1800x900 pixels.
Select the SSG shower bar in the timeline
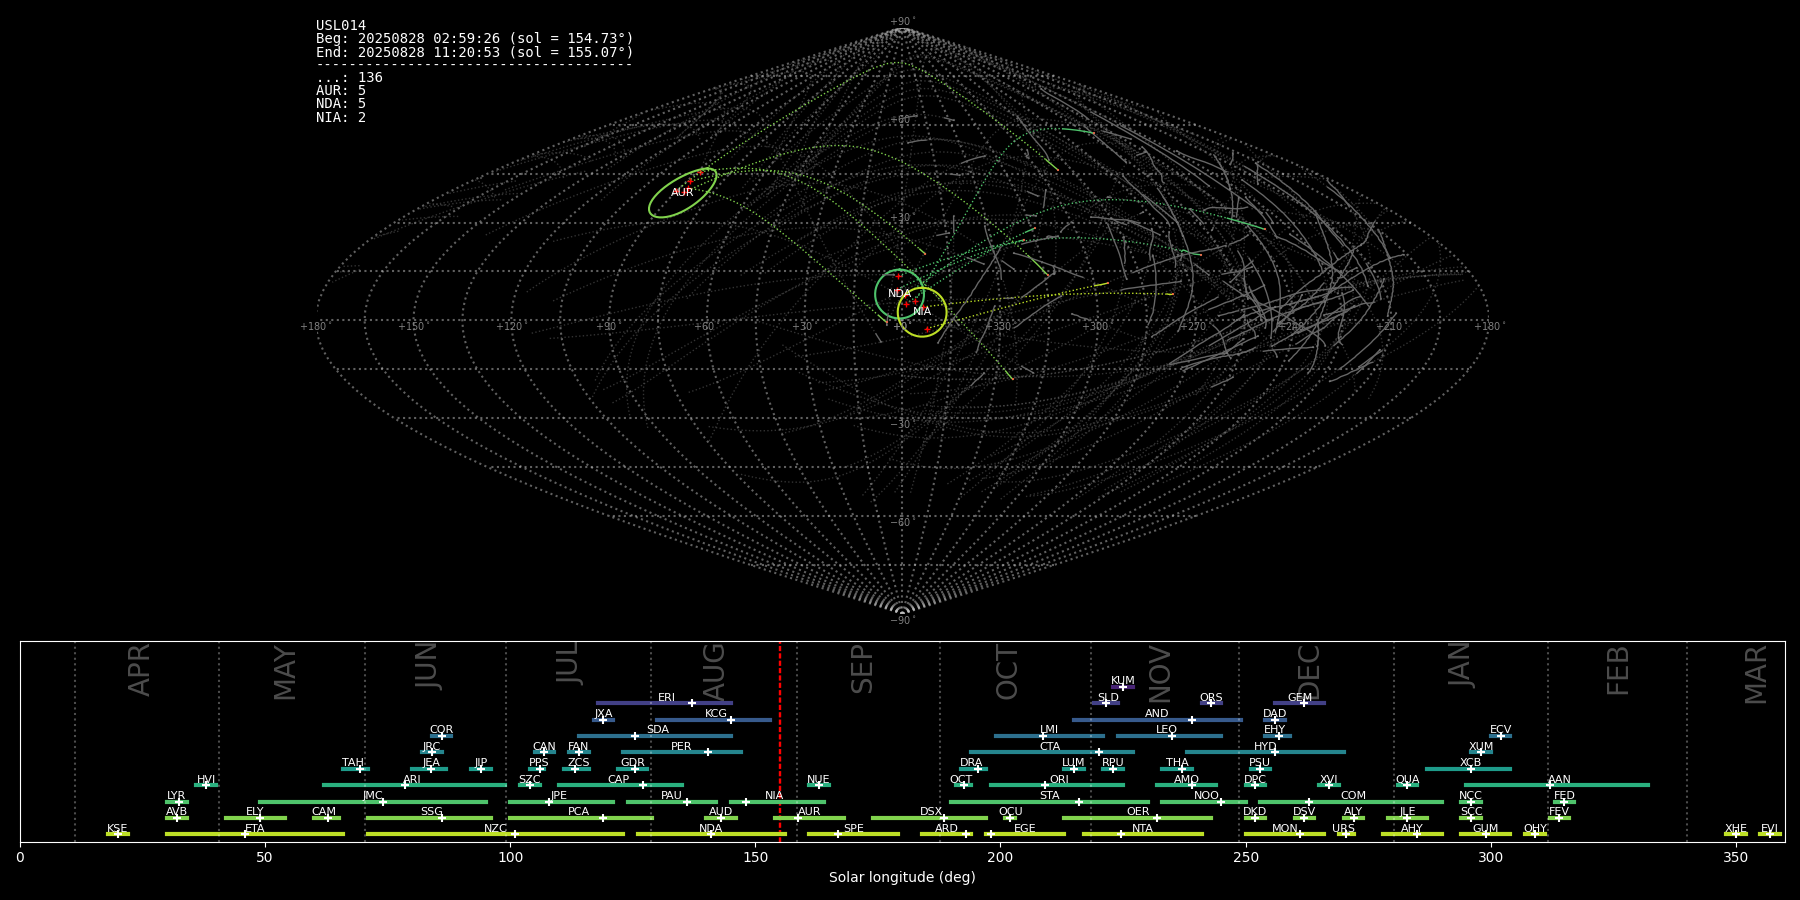pos(429,818)
